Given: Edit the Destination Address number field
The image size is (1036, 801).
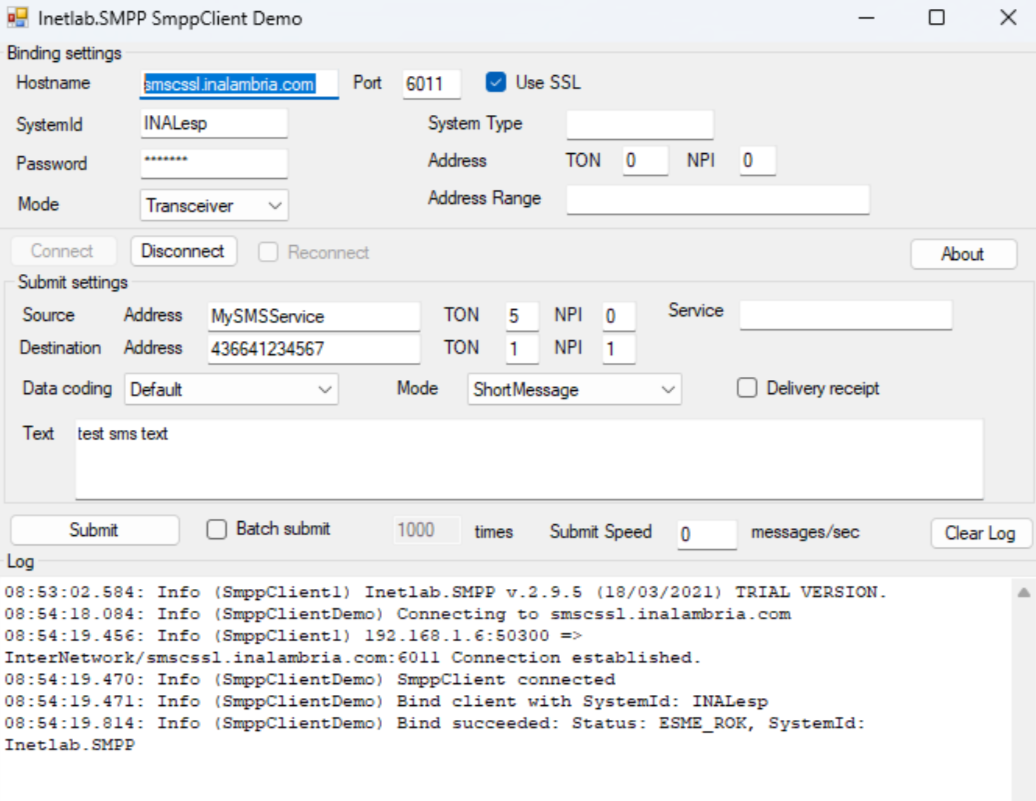Looking at the screenshot, I should tap(314, 348).
